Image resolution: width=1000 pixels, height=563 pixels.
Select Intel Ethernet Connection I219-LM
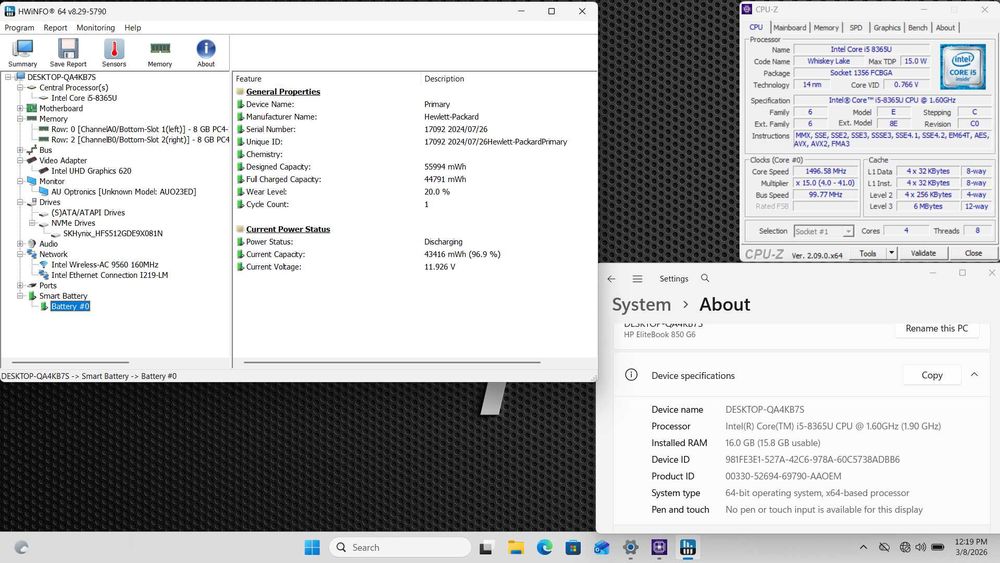110,275
